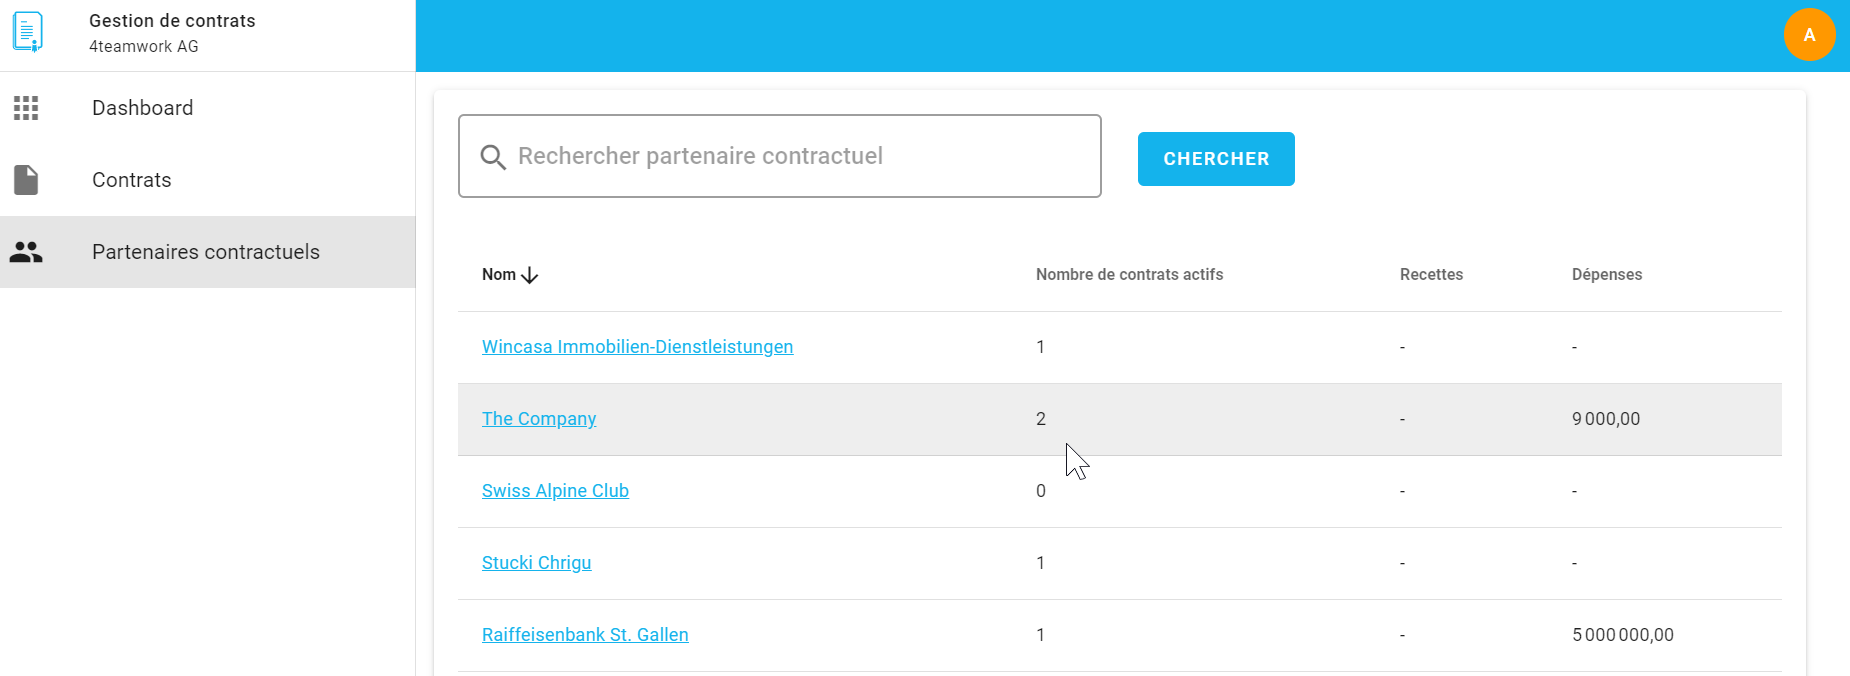Image resolution: width=1850 pixels, height=676 pixels.
Task: Click the Dashboard grid icon
Action: click(x=26, y=108)
